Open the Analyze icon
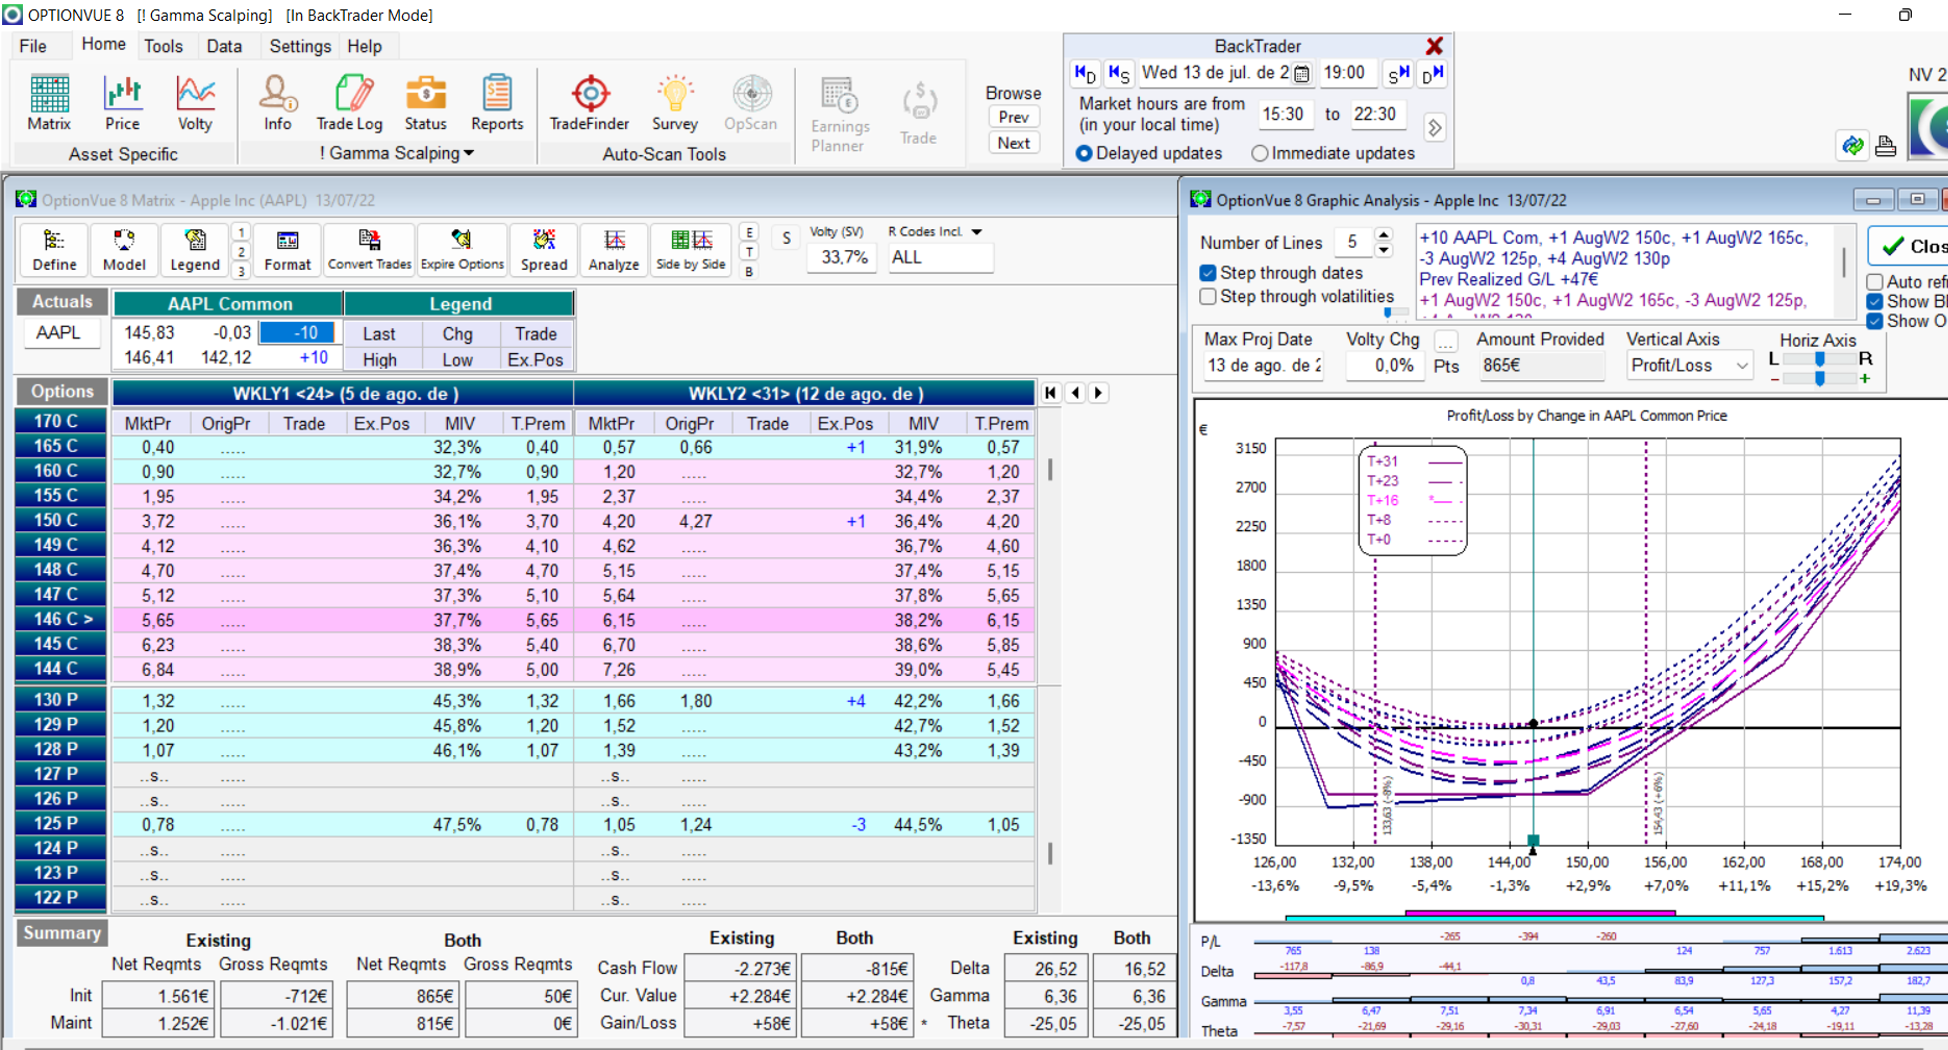This screenshot has width=1948, height=1050. (614, 249)
